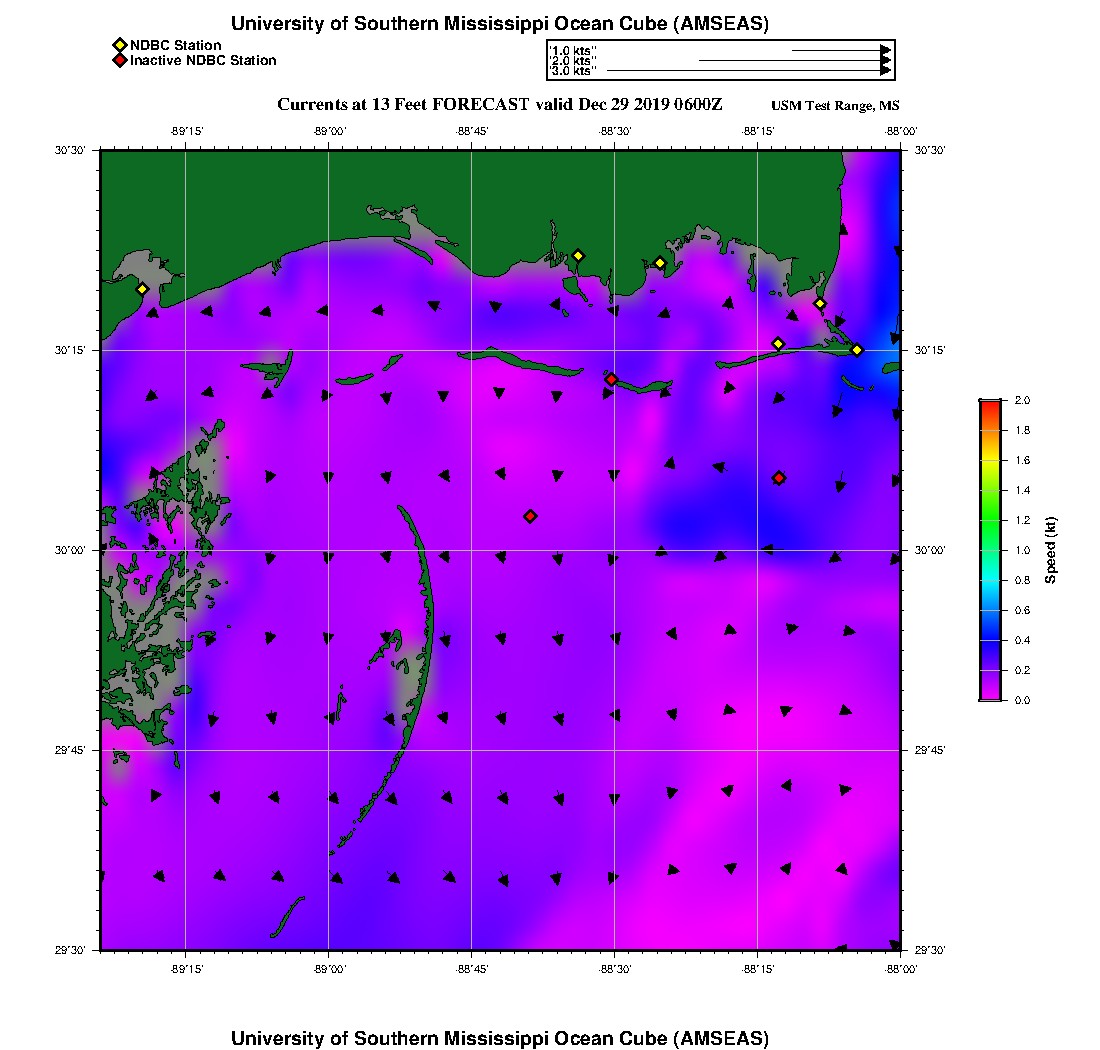Select the easternmost yellow NDBC station marker
Viewport: 1100px width, 1050px height.
[x=857, y=350]
